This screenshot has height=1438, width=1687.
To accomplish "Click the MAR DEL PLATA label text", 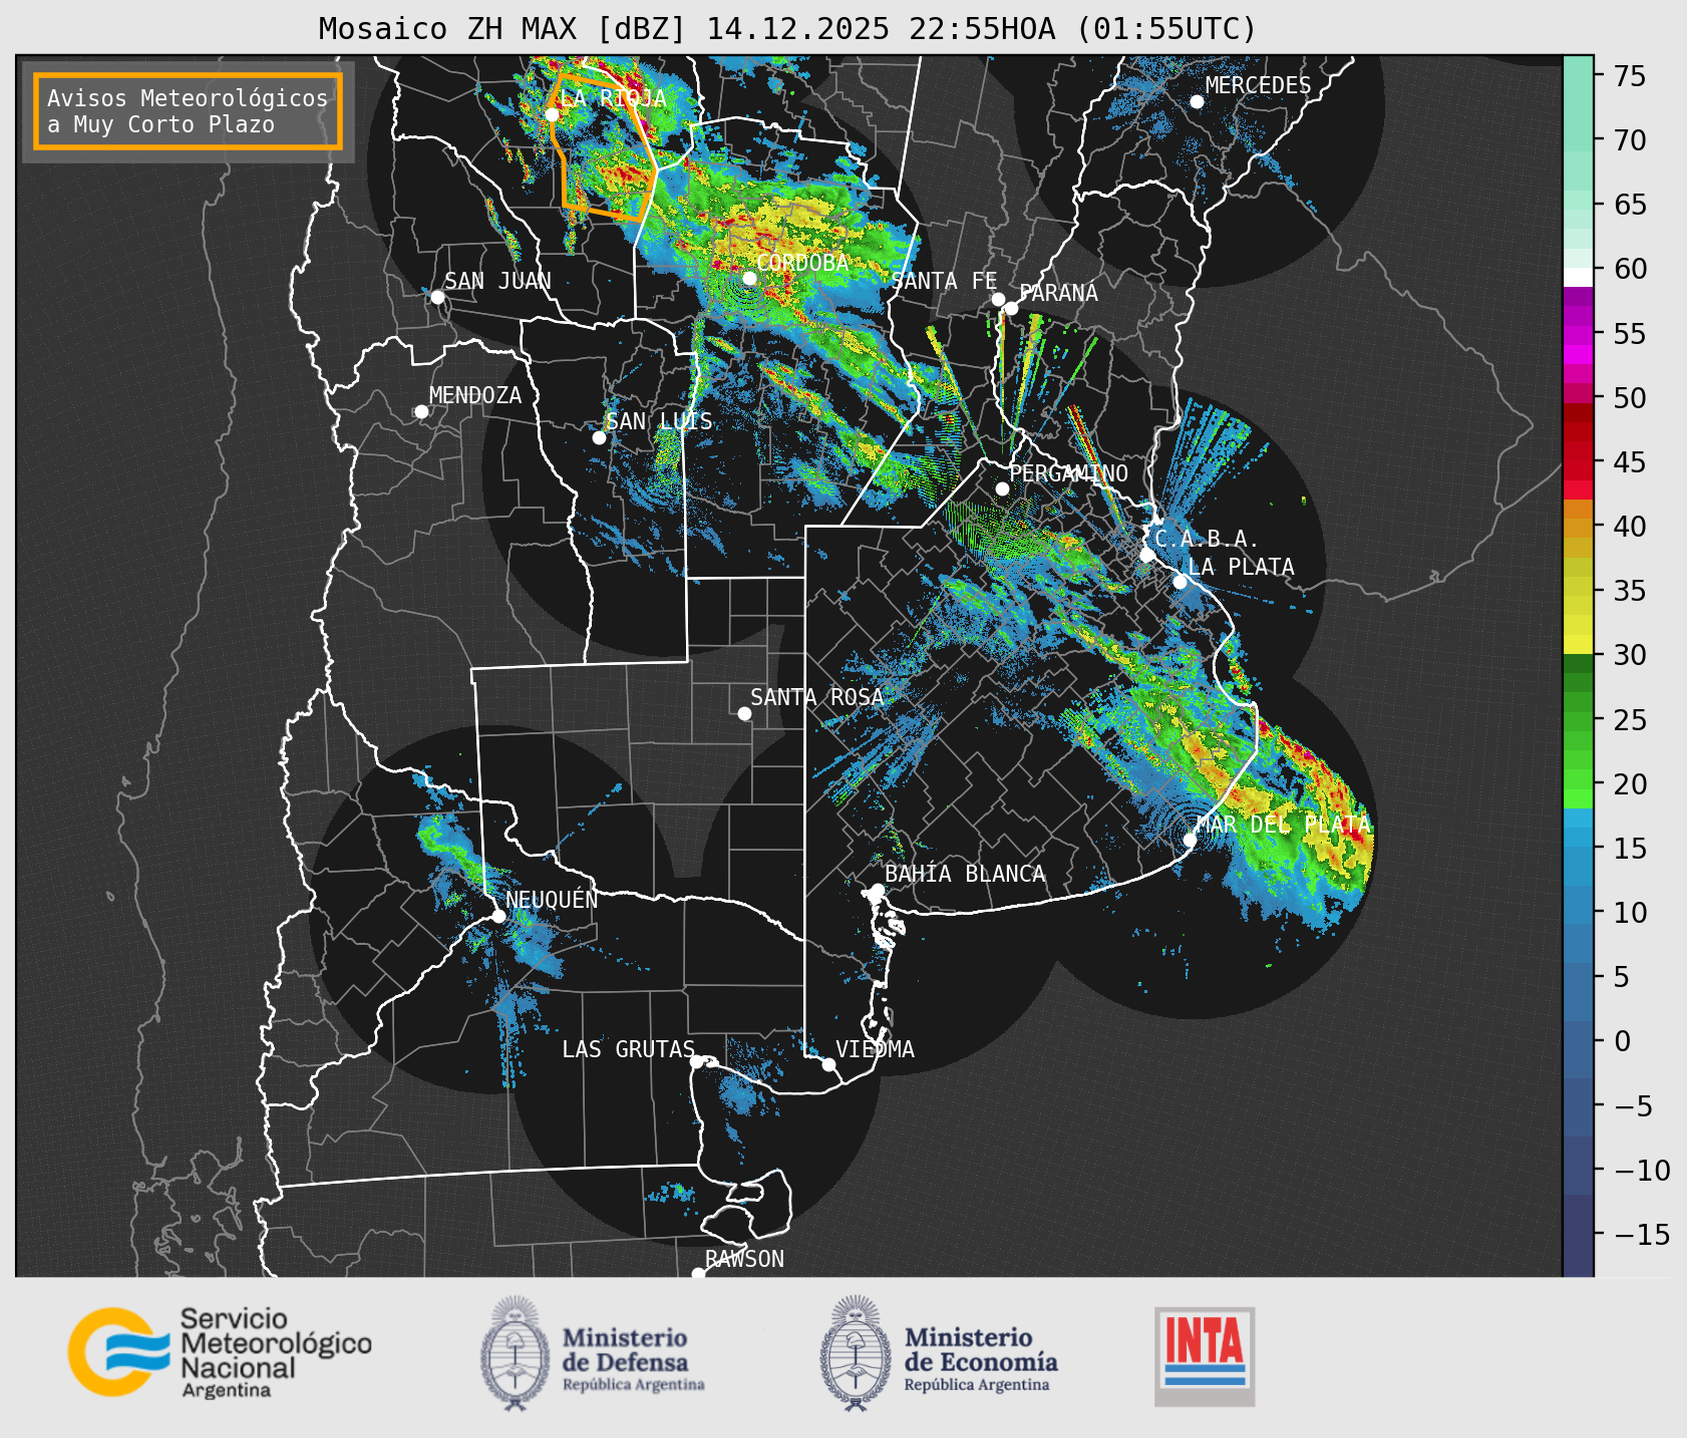I will 1283,825.
